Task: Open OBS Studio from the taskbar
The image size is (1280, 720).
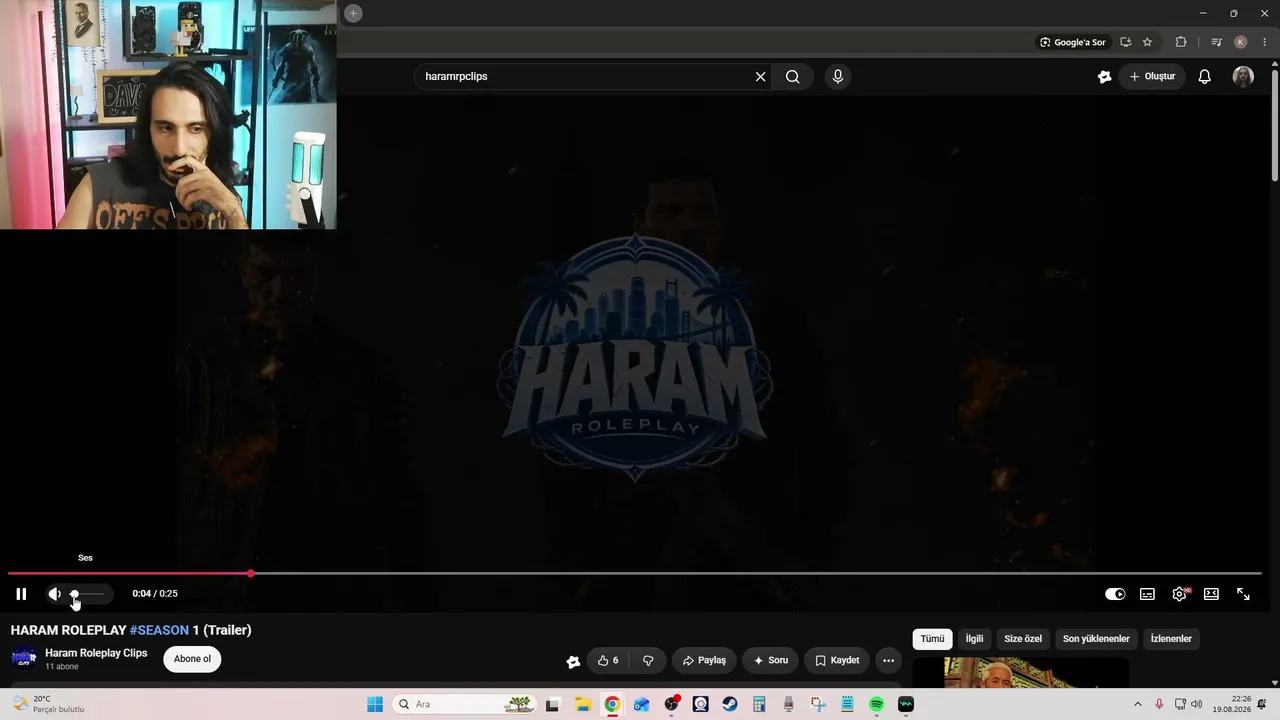Action: (x=671, y=704)
